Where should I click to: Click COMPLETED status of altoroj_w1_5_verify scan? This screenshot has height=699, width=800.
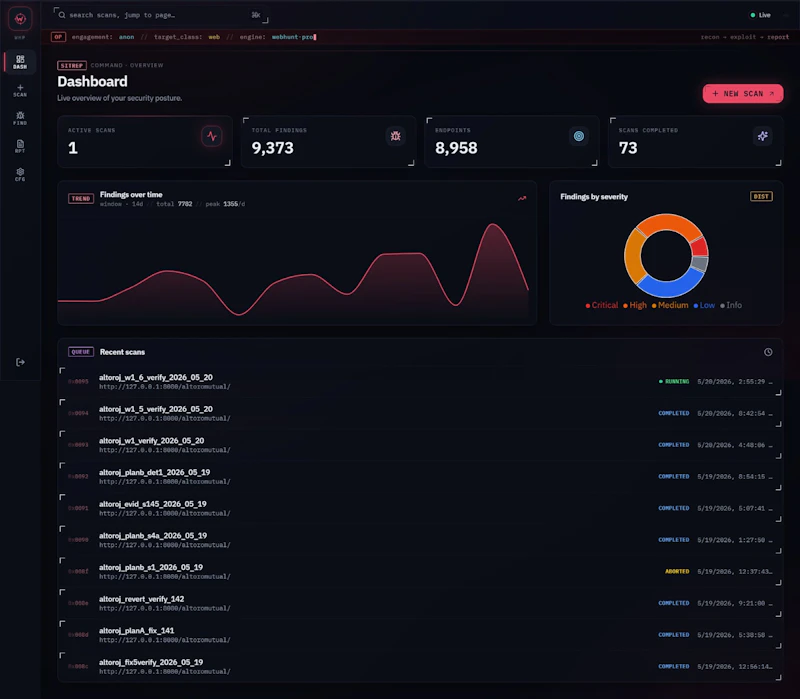673,413
